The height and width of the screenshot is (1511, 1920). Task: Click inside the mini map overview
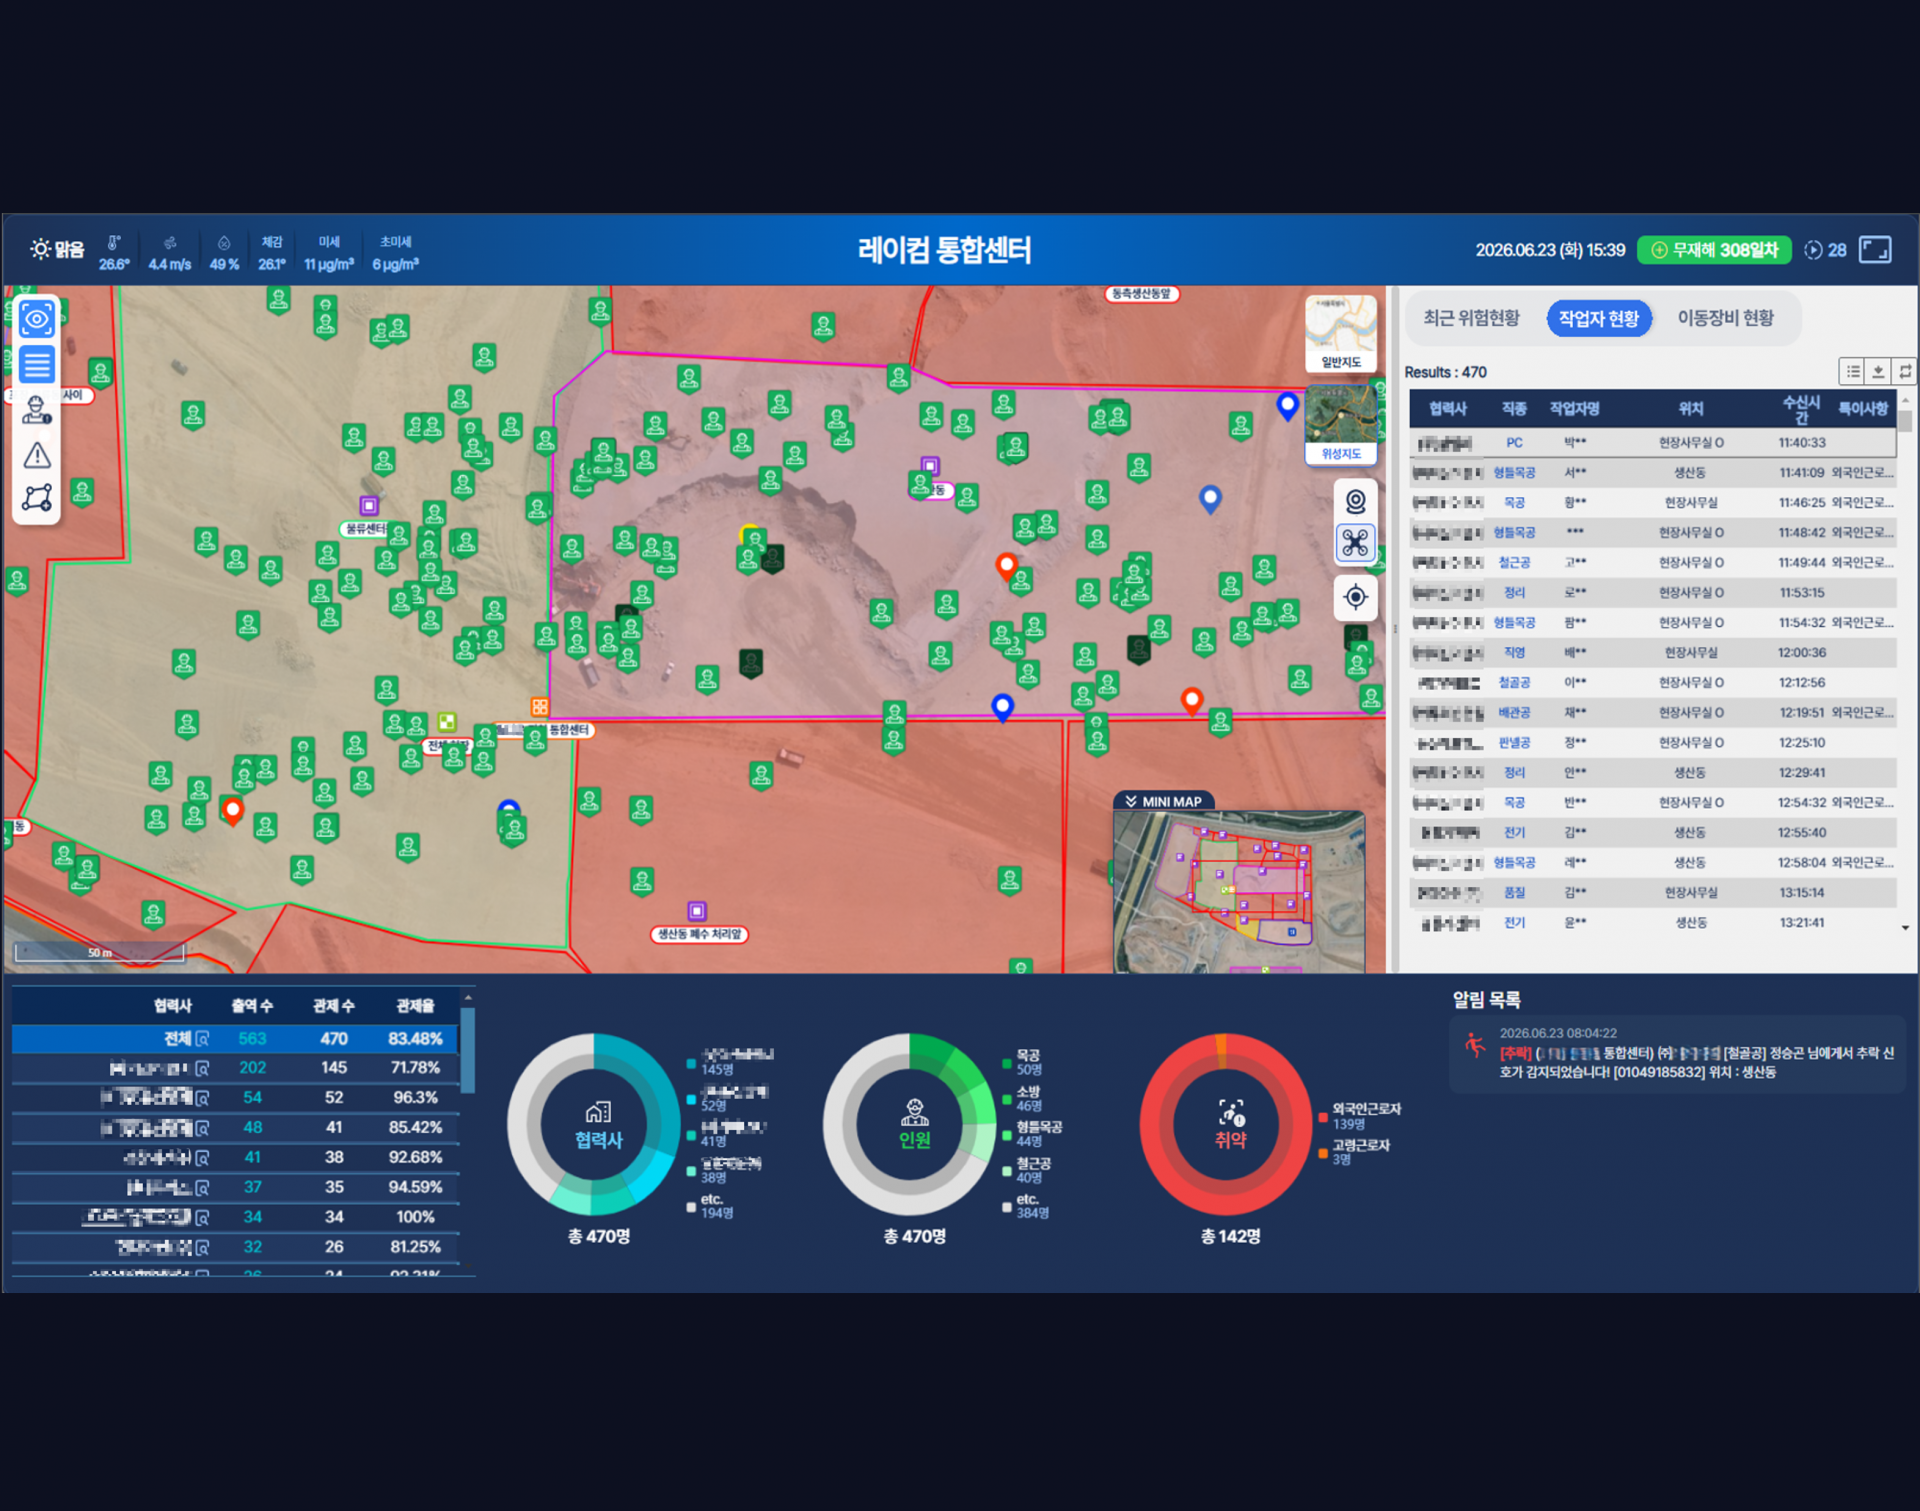[x=1239, y=890]
